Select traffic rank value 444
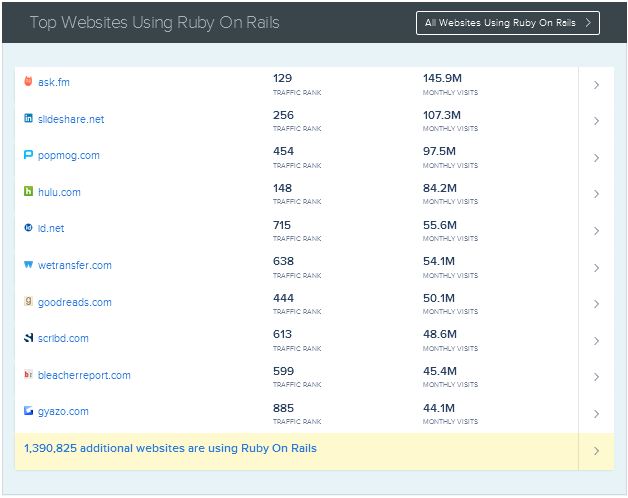Viewport: 628px width, 498px height. (283, 298)
